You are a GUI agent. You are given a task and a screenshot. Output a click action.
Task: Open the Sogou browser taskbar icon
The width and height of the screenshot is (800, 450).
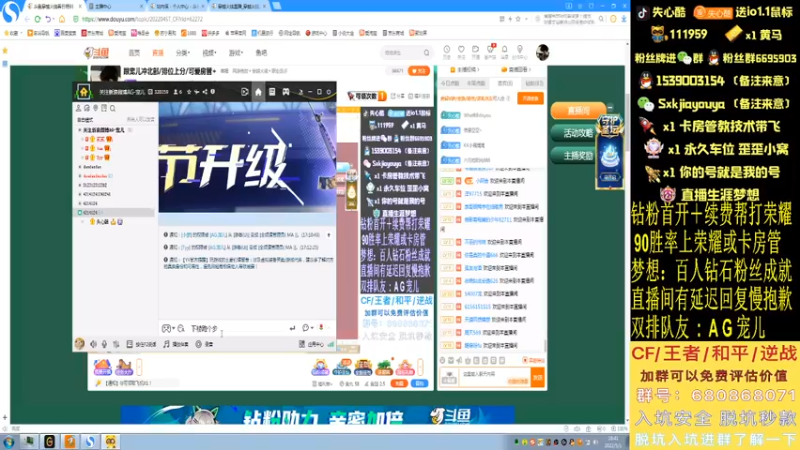[90, 441]
